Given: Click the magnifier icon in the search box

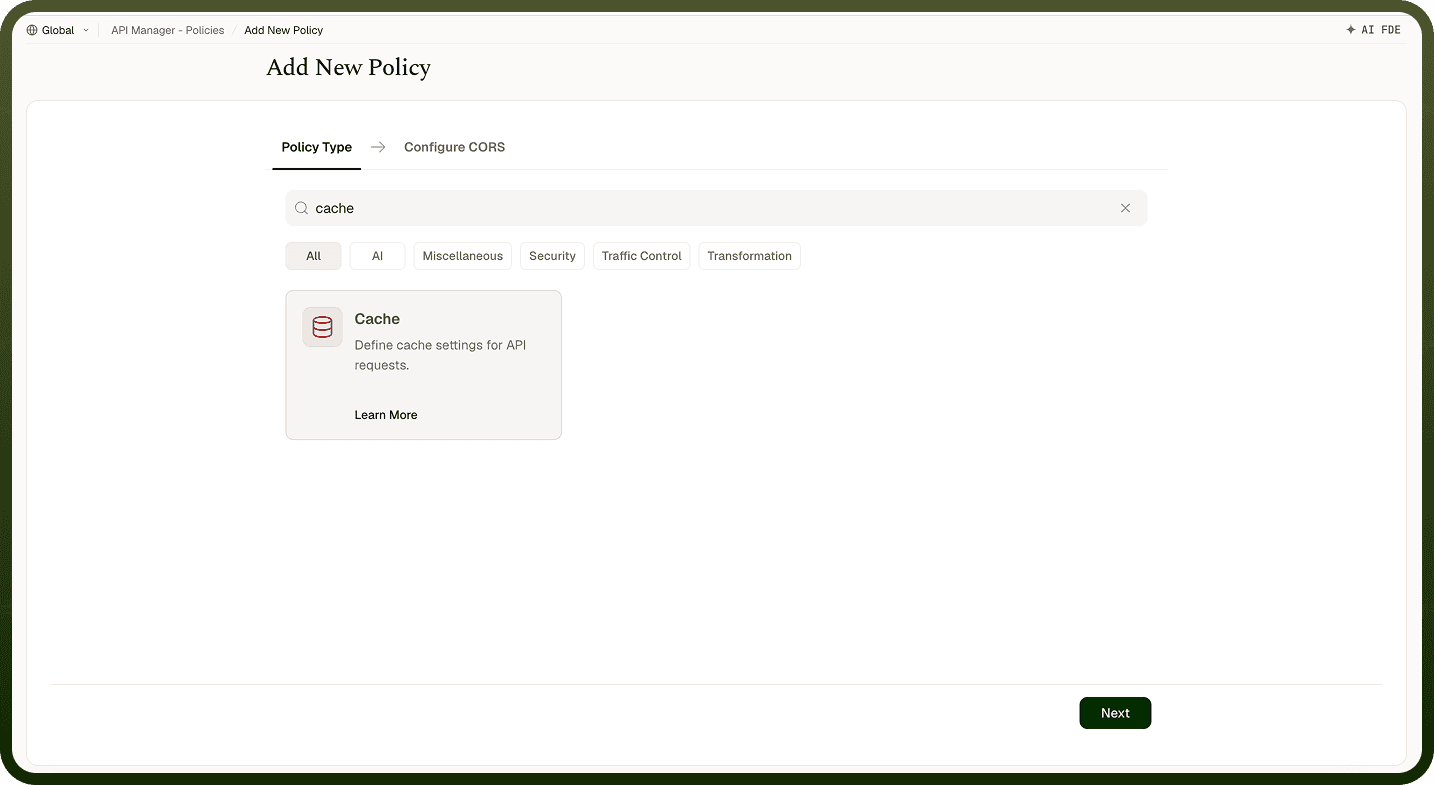Looking at the screenshot, I should [301, 208].
